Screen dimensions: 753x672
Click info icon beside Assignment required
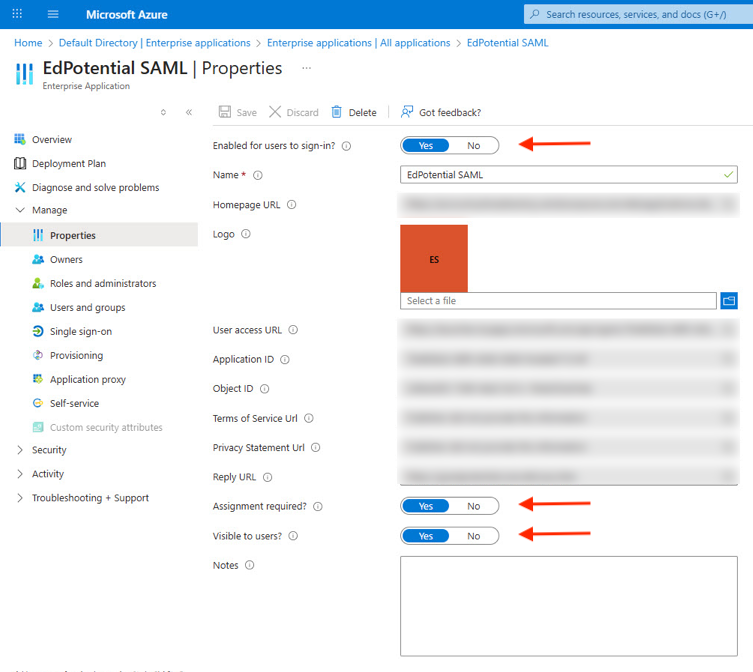[x=318, y=506]
